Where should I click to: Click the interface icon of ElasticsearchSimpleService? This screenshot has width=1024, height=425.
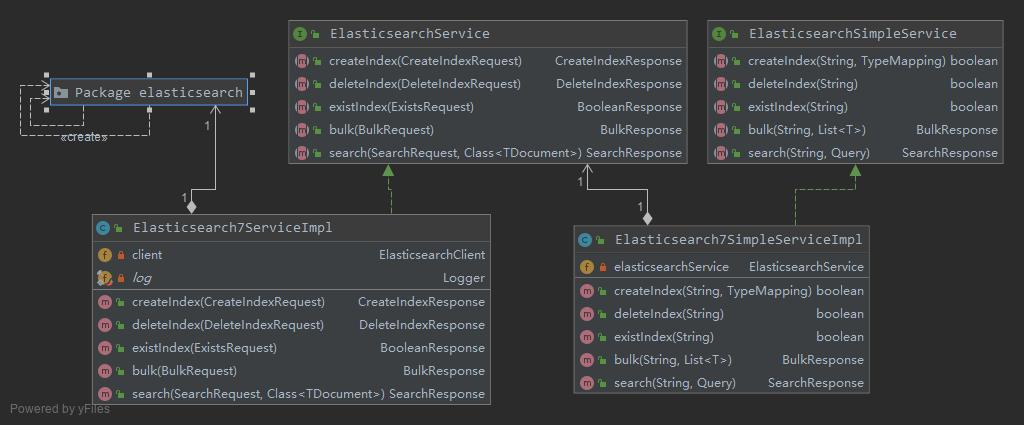(x=719, y=33)
